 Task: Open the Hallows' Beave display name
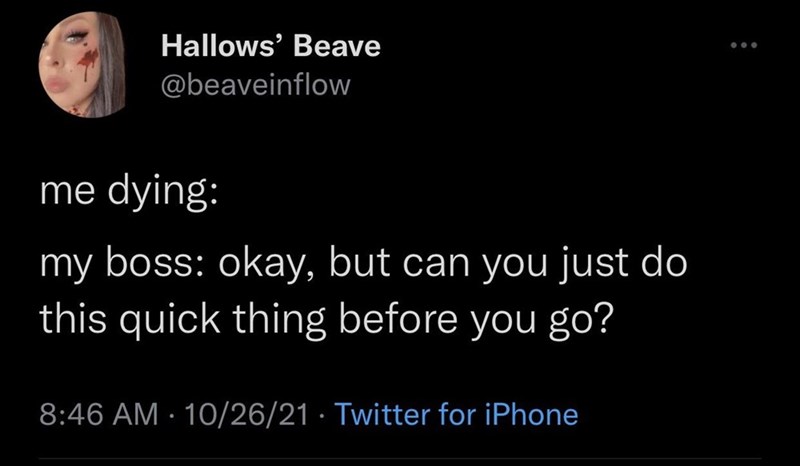click(x=270, y=47)
